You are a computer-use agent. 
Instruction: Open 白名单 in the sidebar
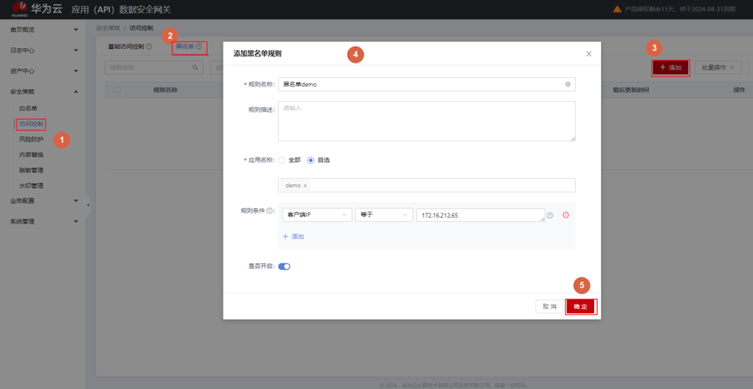click(28, 109)
